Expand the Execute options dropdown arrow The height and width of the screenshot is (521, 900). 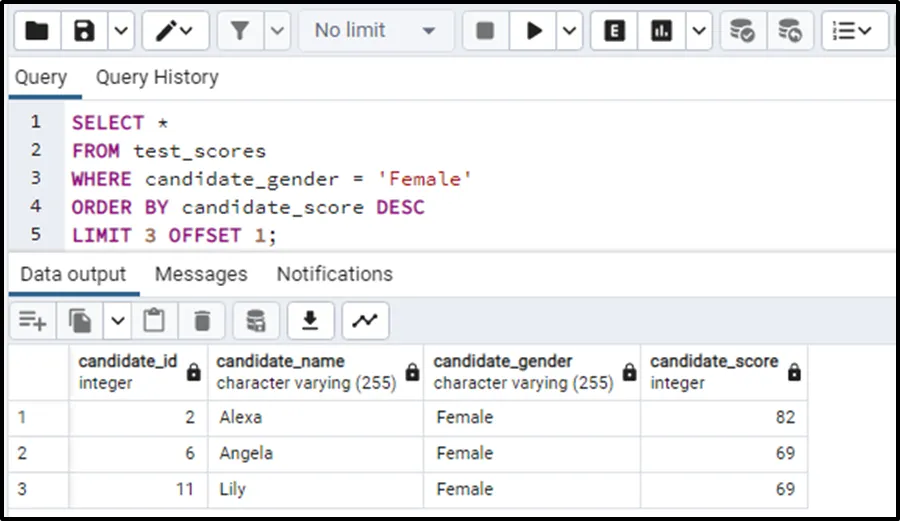[570, 31]
